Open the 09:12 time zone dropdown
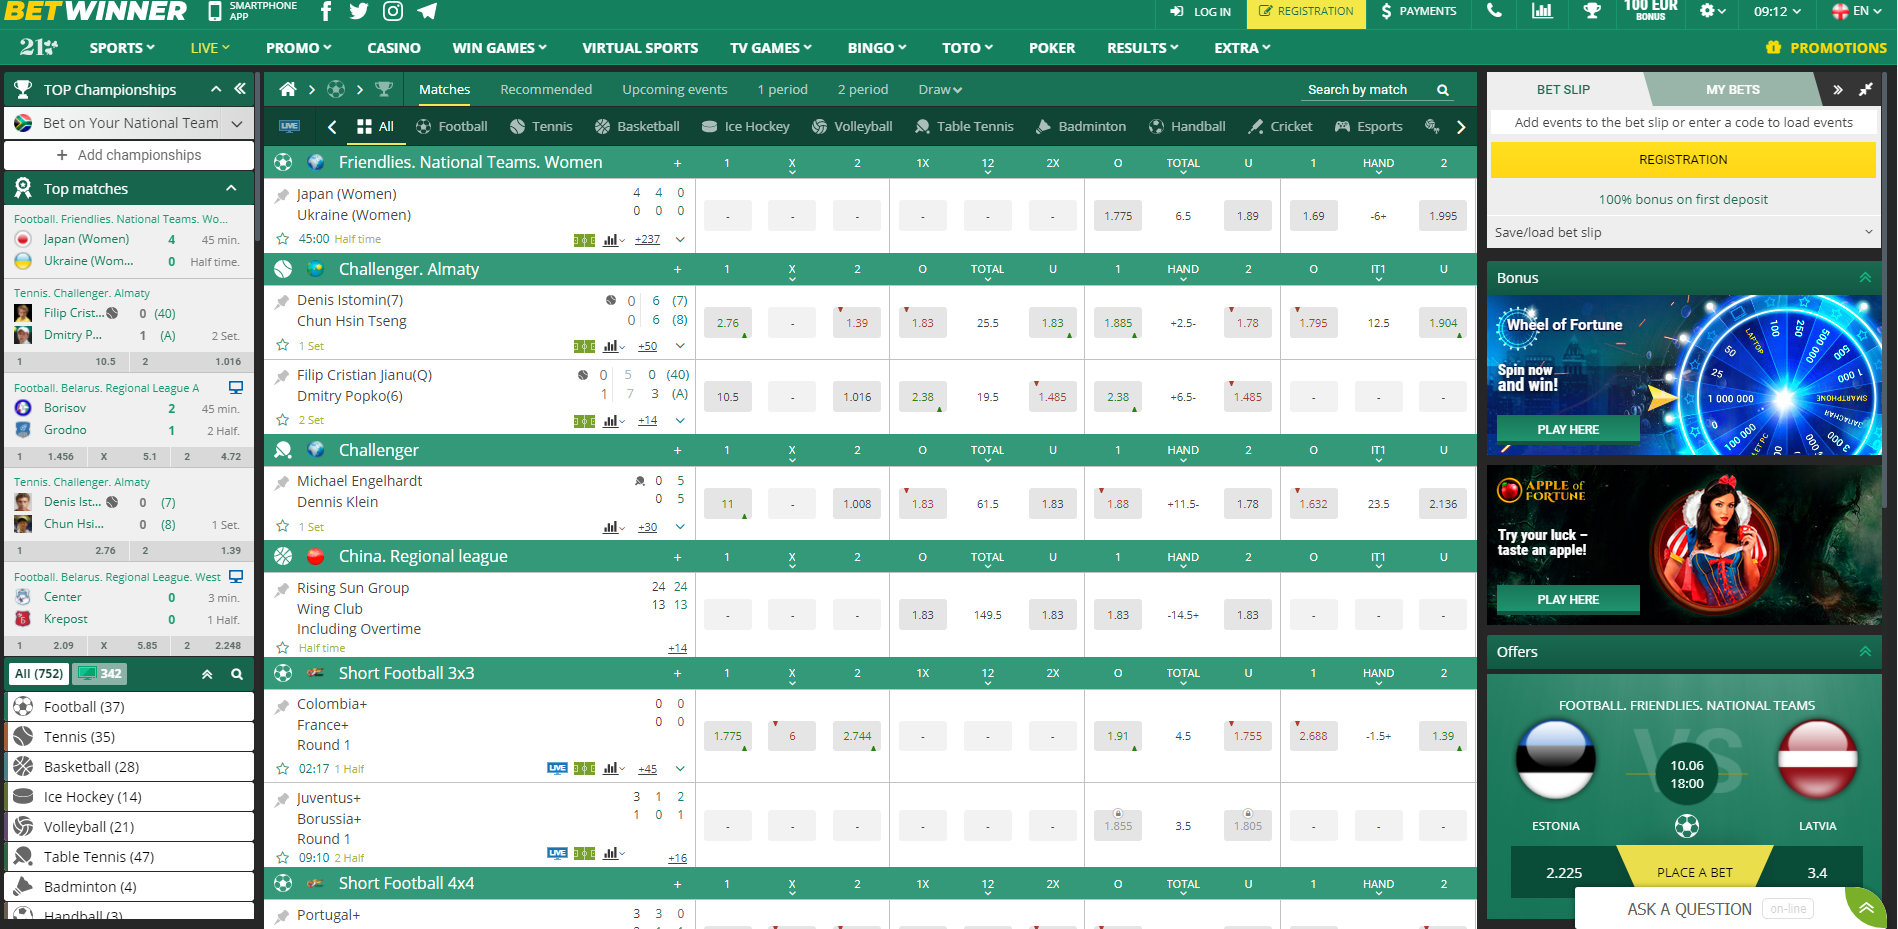Image resolution: width=1898 pixels, height=929 pixels. (1777, 11)
